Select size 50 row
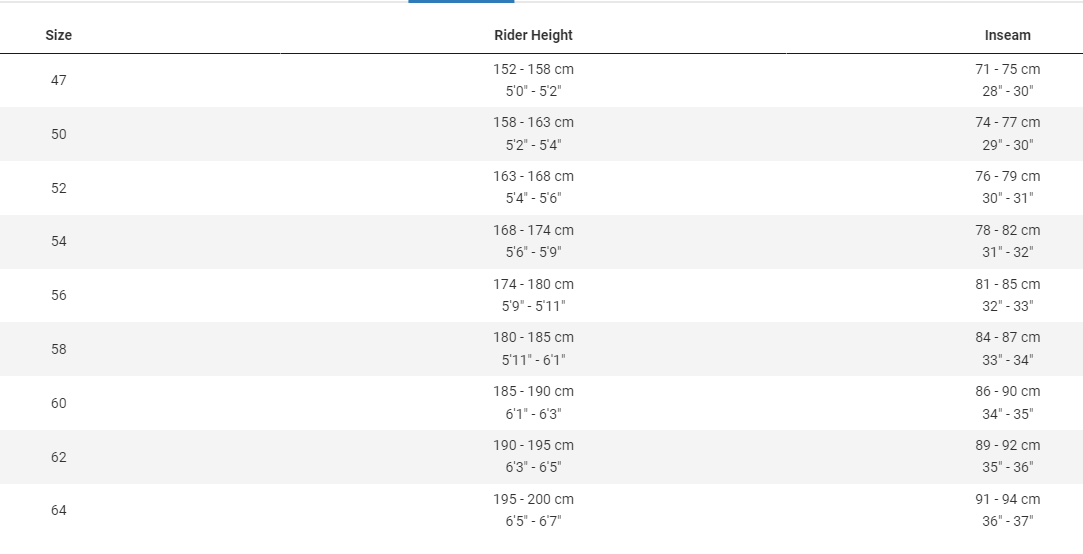Viewport: 1083px width, 554px height. 542,134
